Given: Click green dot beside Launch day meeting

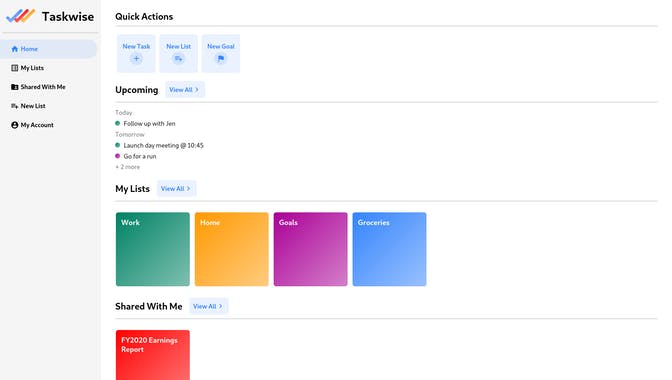Looking at the screenshot, I should point(117,145).
